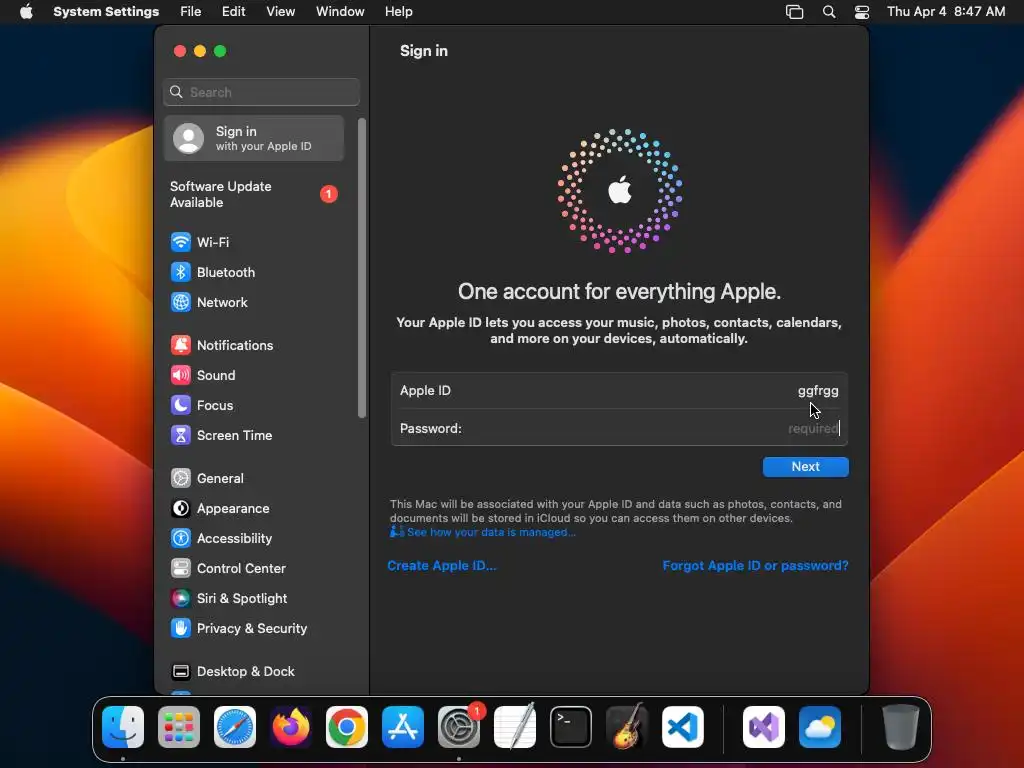Open Focus moon icon

tap(181, 406)
